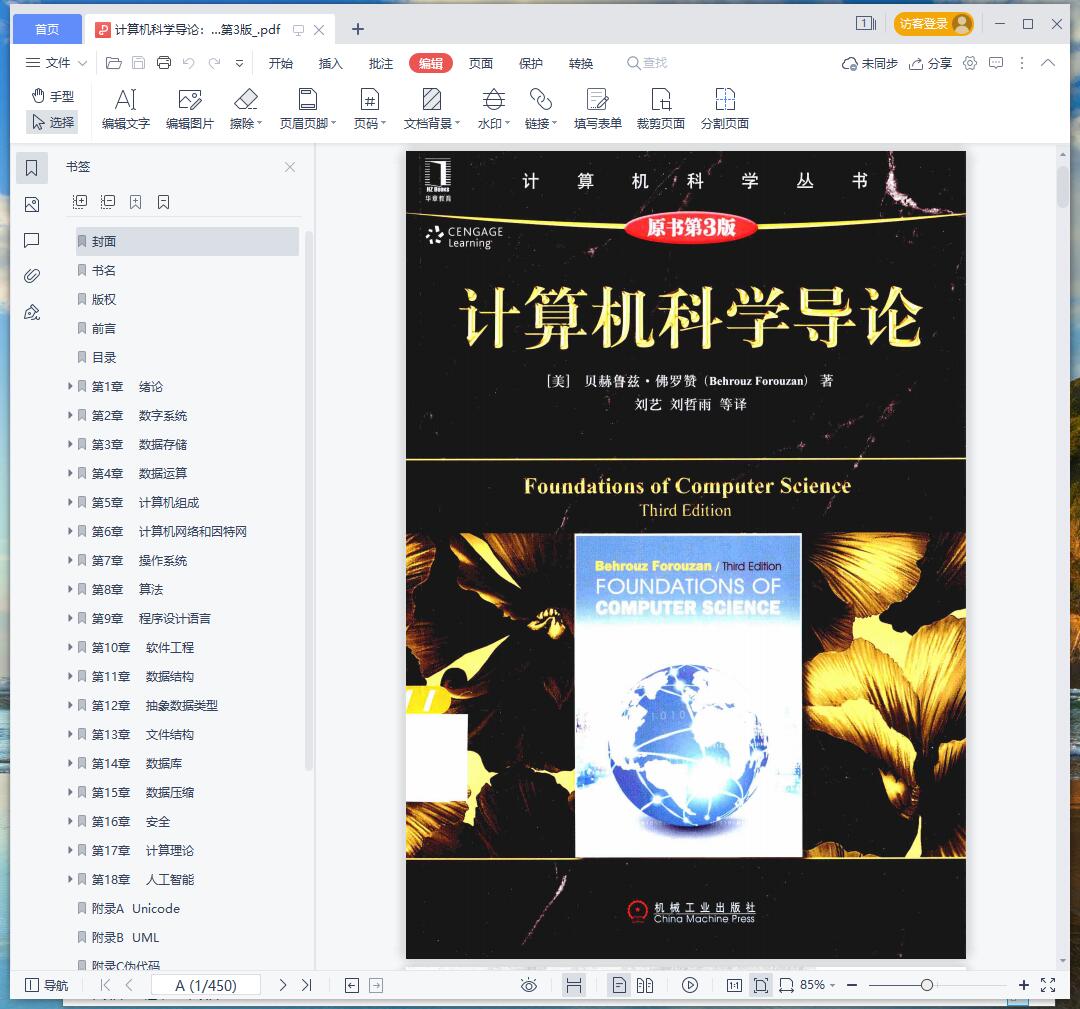Switch to 保护 tab
1080x1009 pixels.
pyautogui.click(x=530, y=63)
